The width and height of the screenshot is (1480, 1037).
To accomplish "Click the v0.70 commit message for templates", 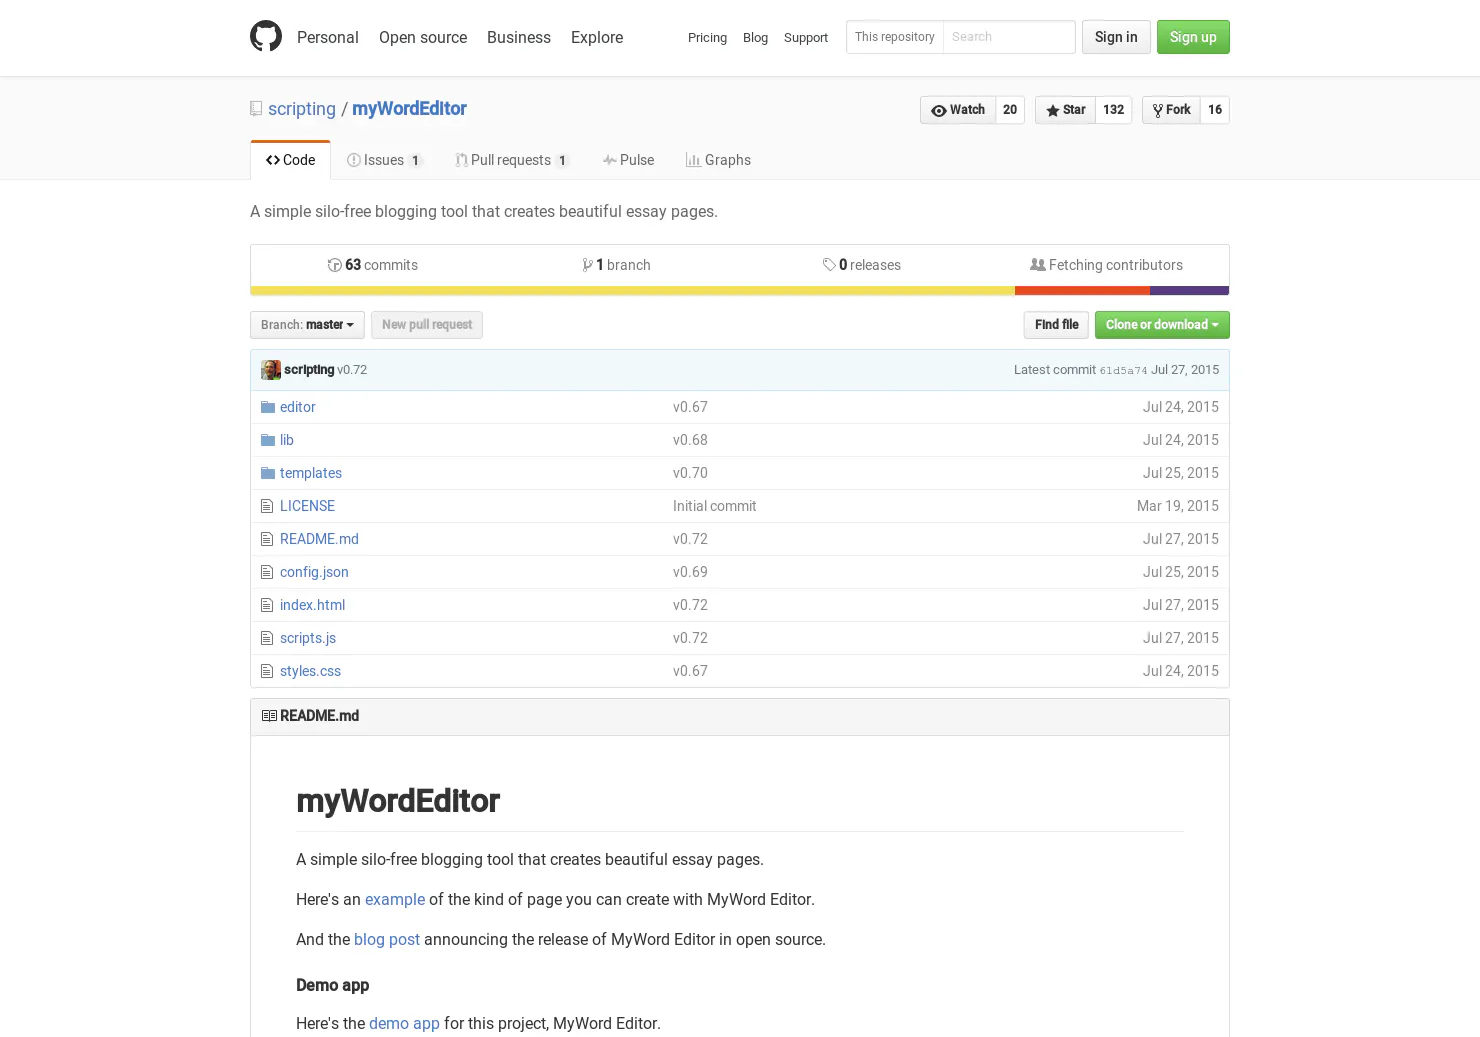I will [690, 473].
